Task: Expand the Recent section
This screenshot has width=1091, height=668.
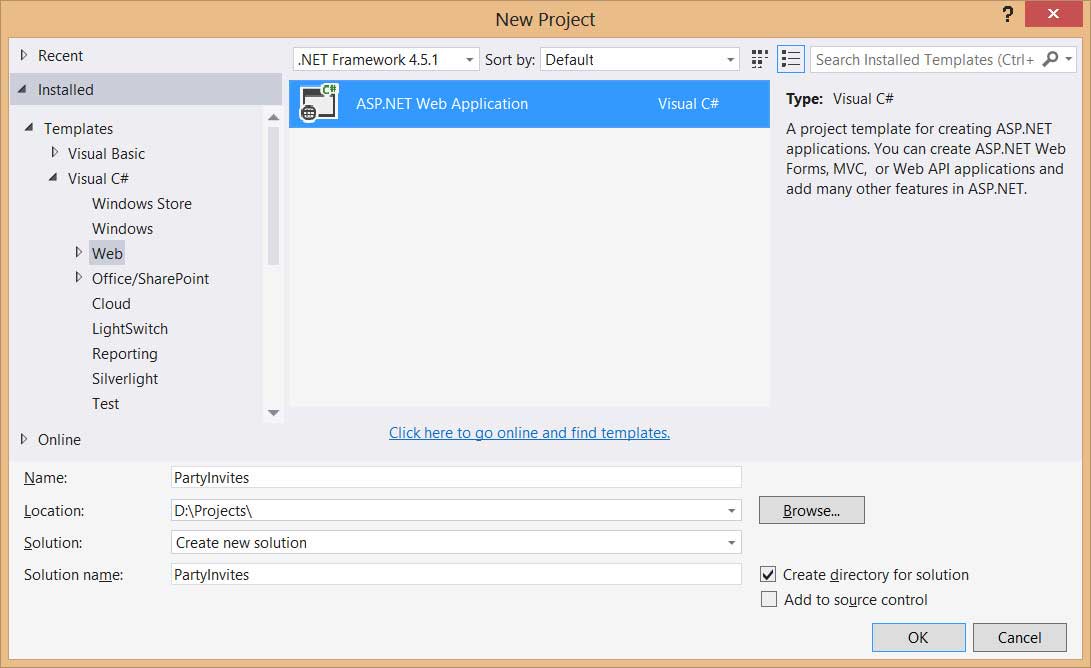Action: 24,55
